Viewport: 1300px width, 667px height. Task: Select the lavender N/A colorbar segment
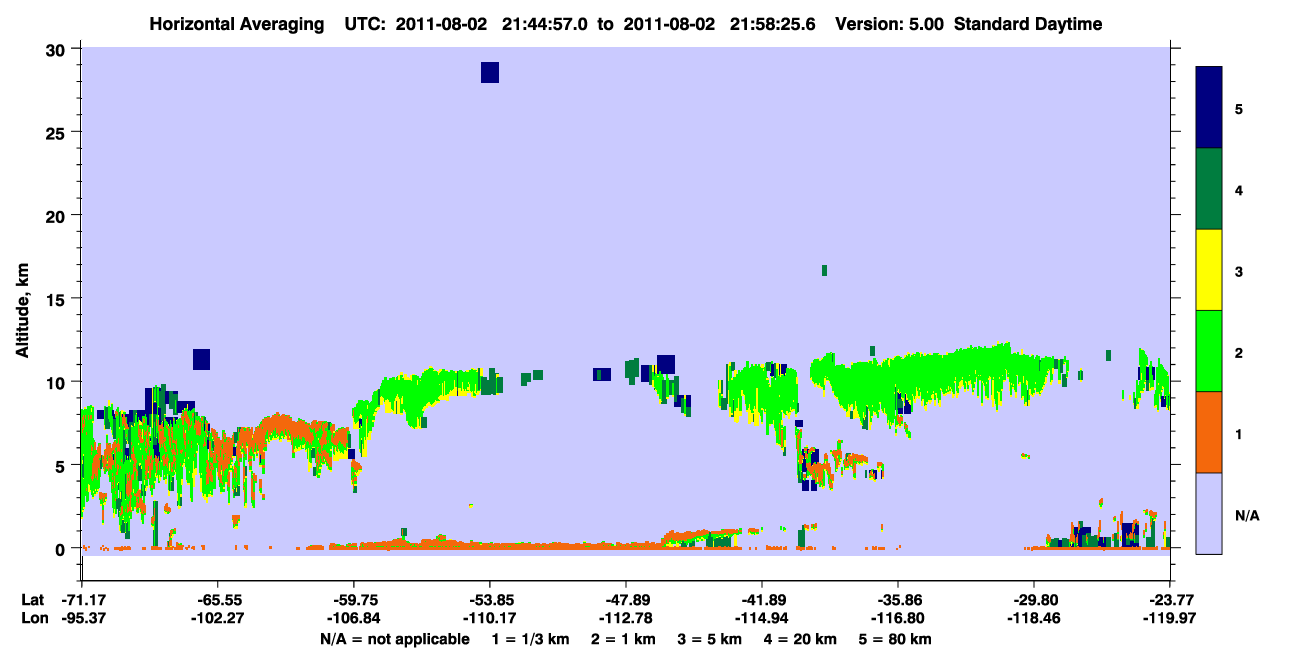(x=1209, y=513)
